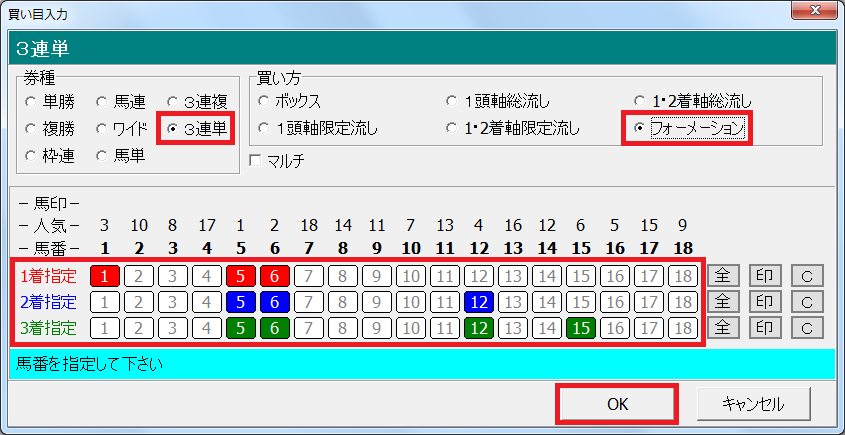The height and width of the screenshot is (435, 845).
Task: Select the 3連単 radio button
Action: [172, 129]
